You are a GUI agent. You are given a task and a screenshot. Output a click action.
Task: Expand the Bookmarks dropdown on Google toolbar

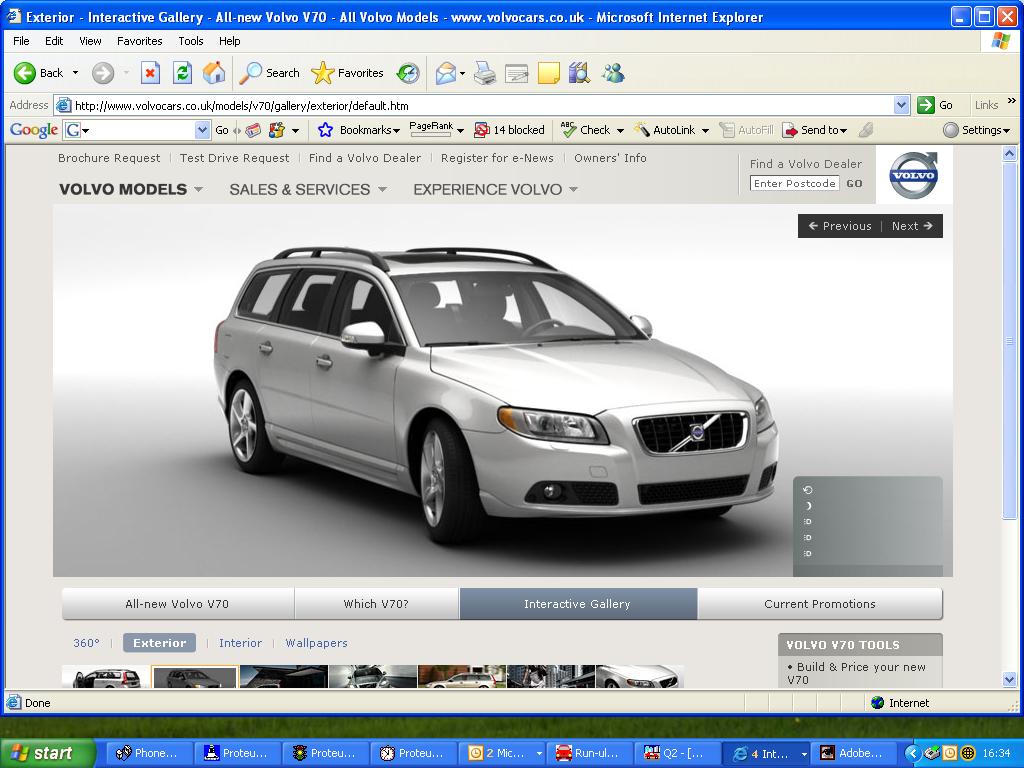click(x=396, y=131)
